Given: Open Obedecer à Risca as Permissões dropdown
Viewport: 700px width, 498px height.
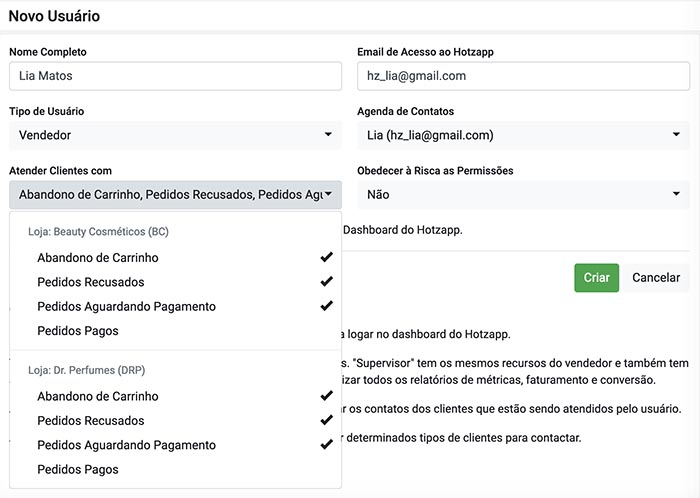Looking at the screenshot, I should pyautogui.click(x=523, y=195).
